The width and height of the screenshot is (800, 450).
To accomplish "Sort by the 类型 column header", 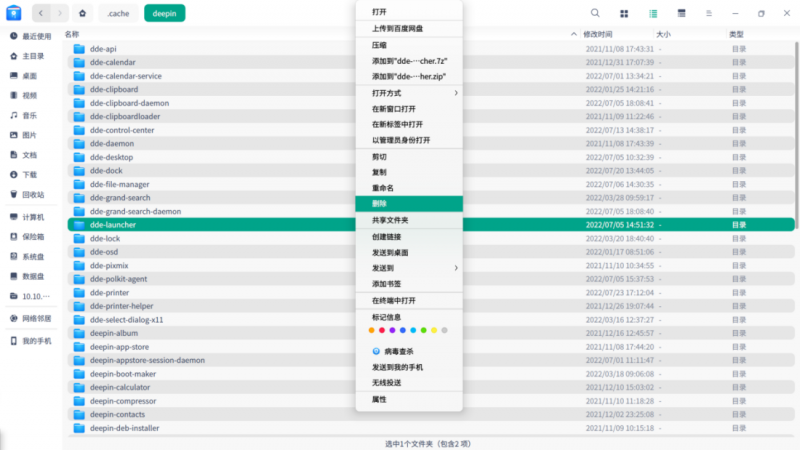I will point(736,34).
